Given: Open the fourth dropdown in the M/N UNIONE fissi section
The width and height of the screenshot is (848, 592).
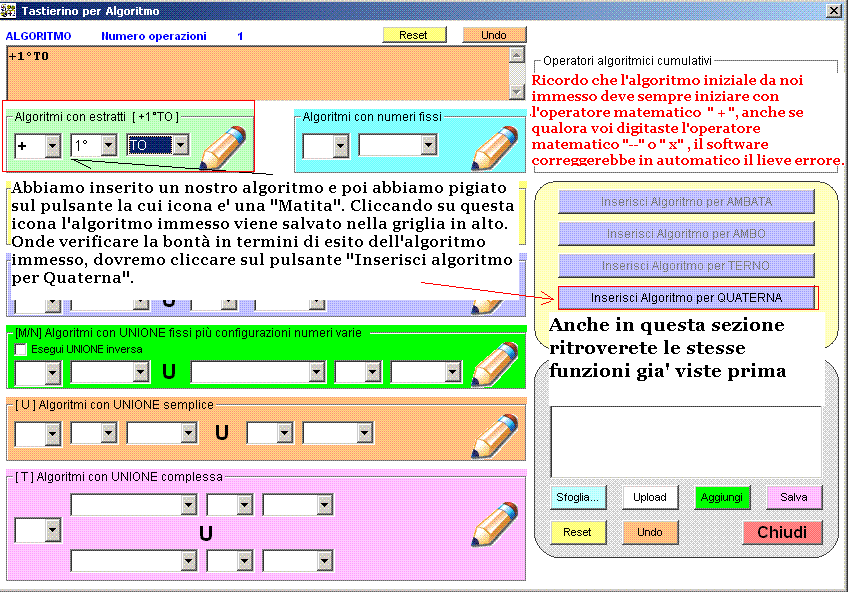Looking at the screenshot, I should tap(372, 372).
